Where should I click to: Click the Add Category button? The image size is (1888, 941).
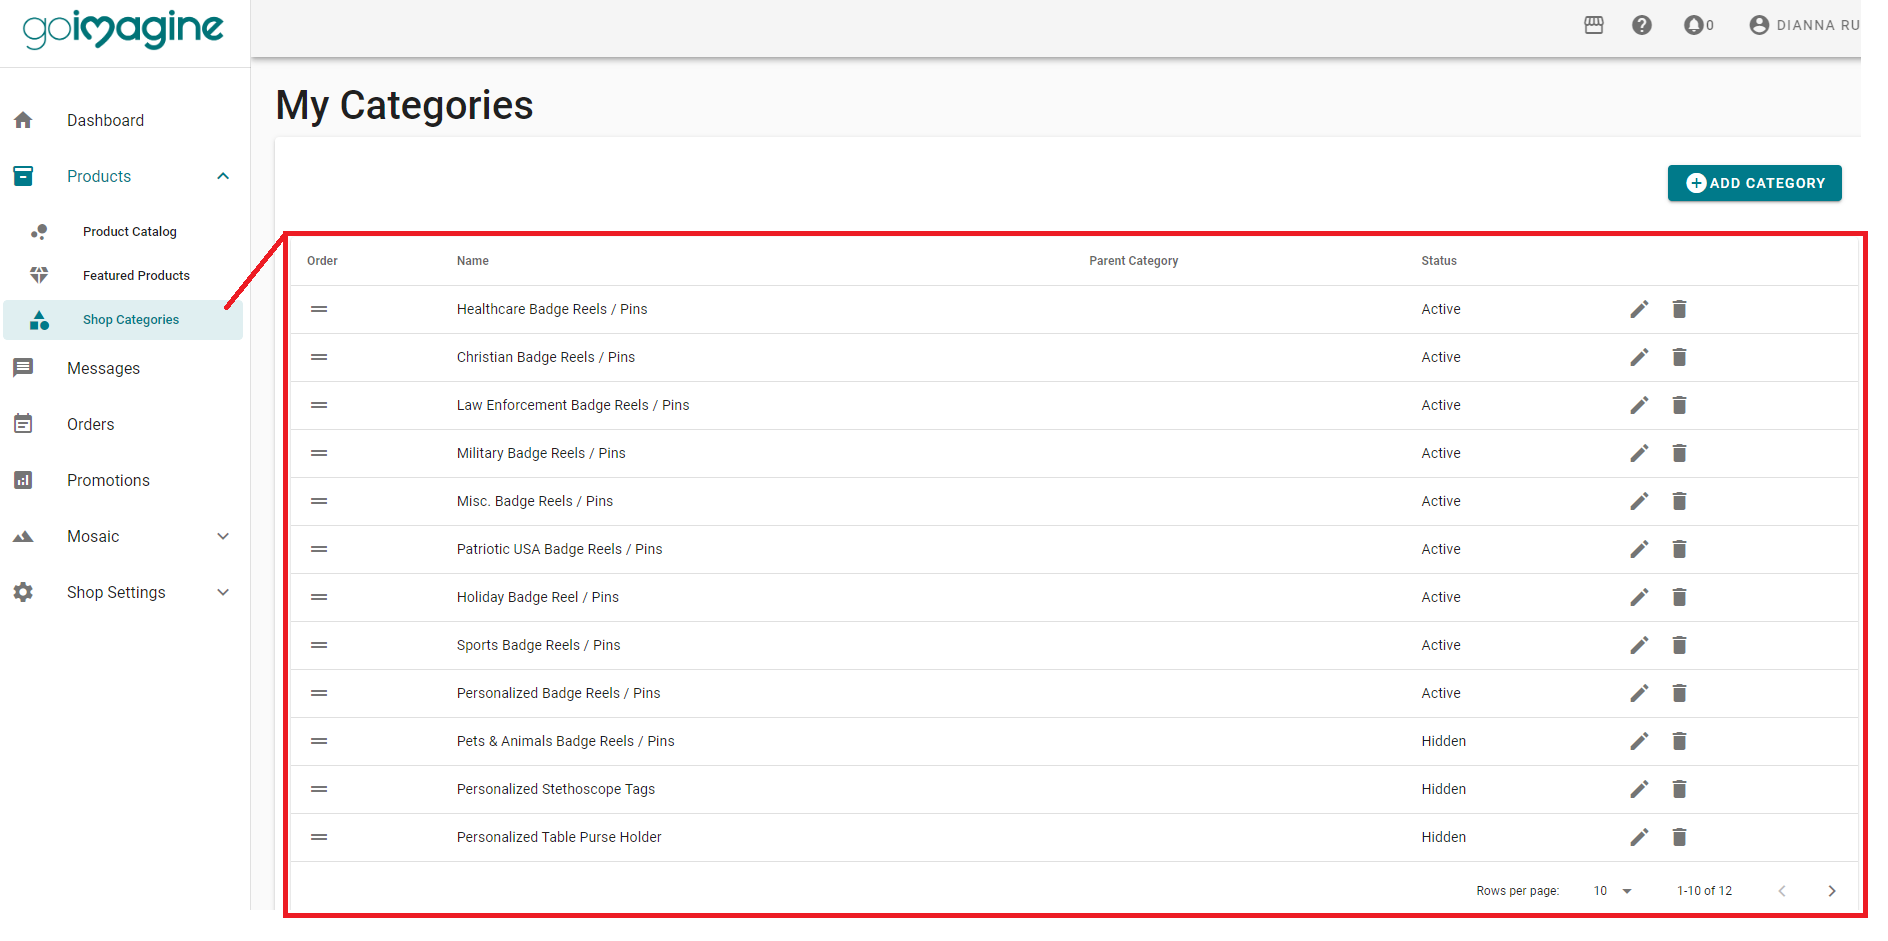[1754, 183]
